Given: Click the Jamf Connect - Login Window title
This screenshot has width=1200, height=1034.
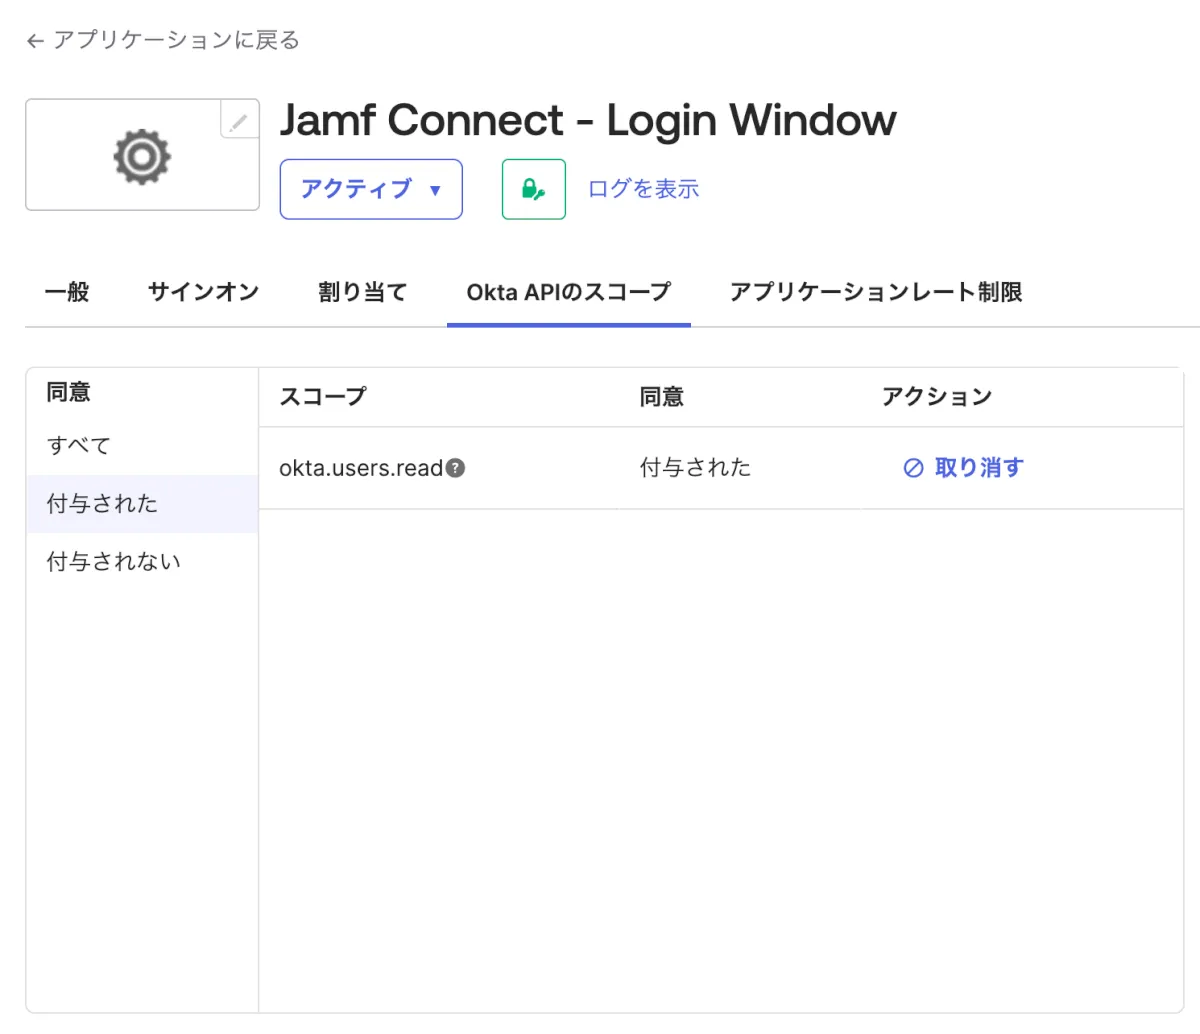Looking at the screenshot, I should 588,120.
